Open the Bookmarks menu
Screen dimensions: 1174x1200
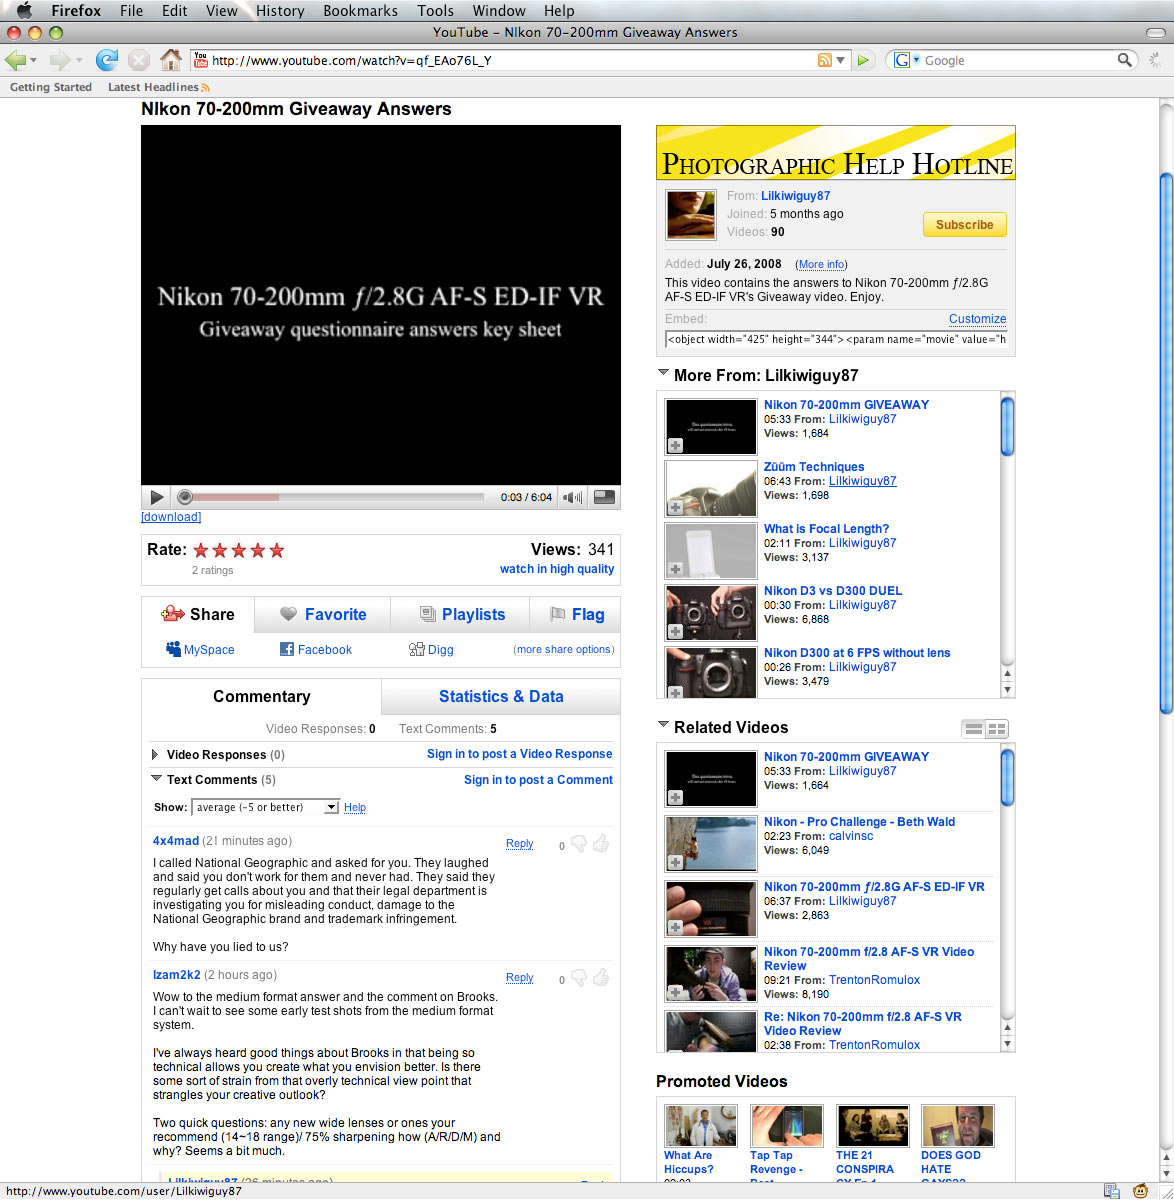(x=360, y=11)
